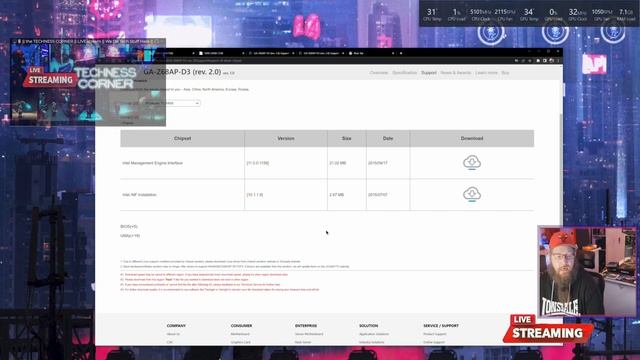Open the Application Solutions footer link
This screenshot has height=360, width=640.
coord(374,334)
